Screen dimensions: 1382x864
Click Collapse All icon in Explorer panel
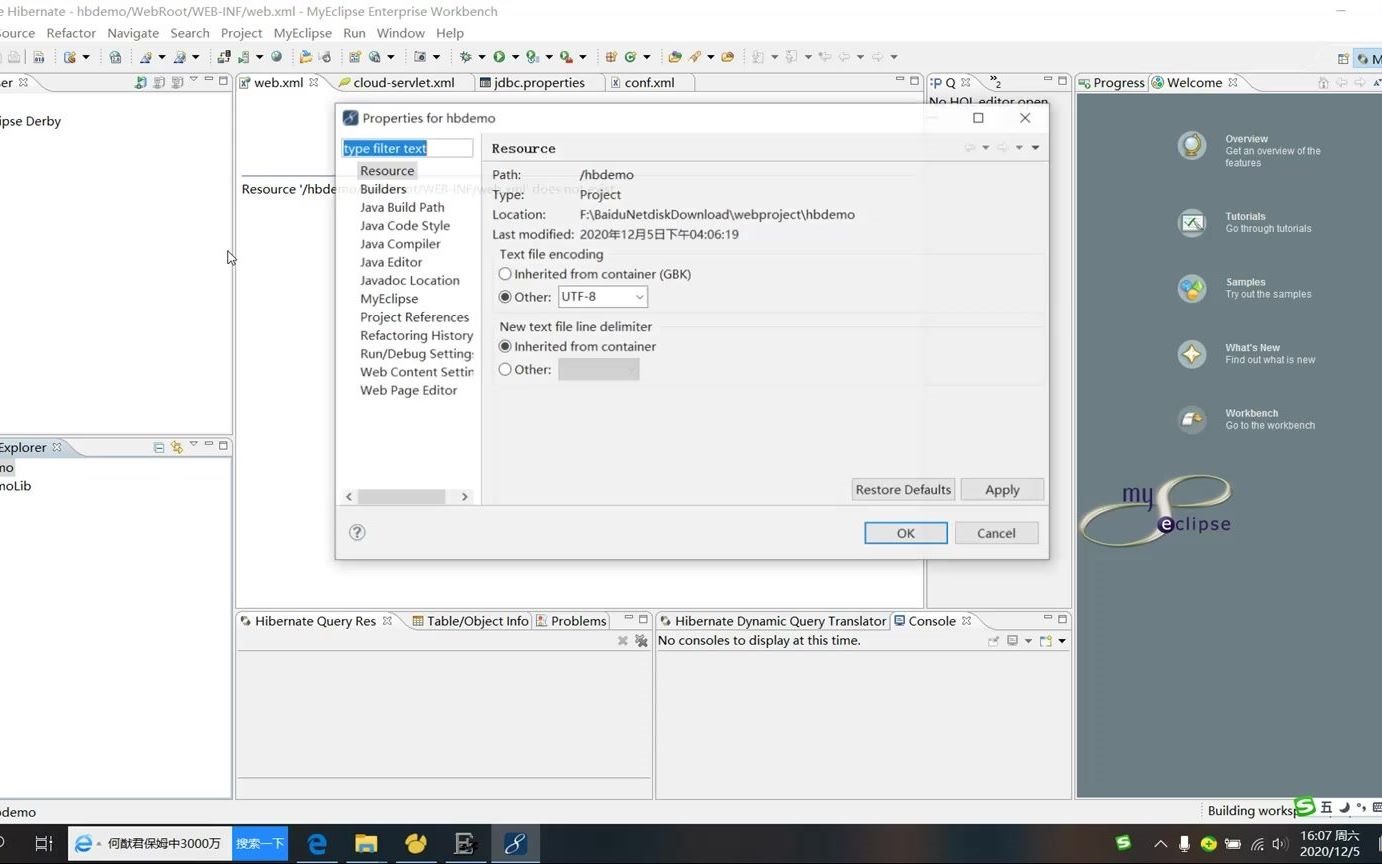click(x=158, y=447)
